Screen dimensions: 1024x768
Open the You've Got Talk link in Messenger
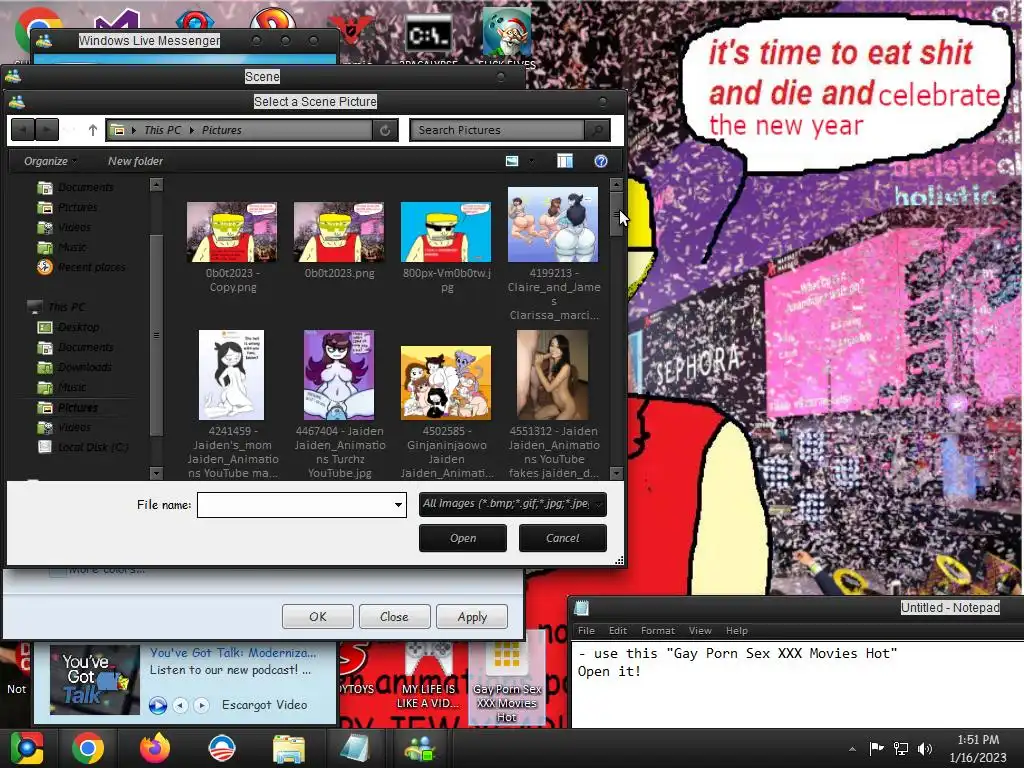(233, 652)
